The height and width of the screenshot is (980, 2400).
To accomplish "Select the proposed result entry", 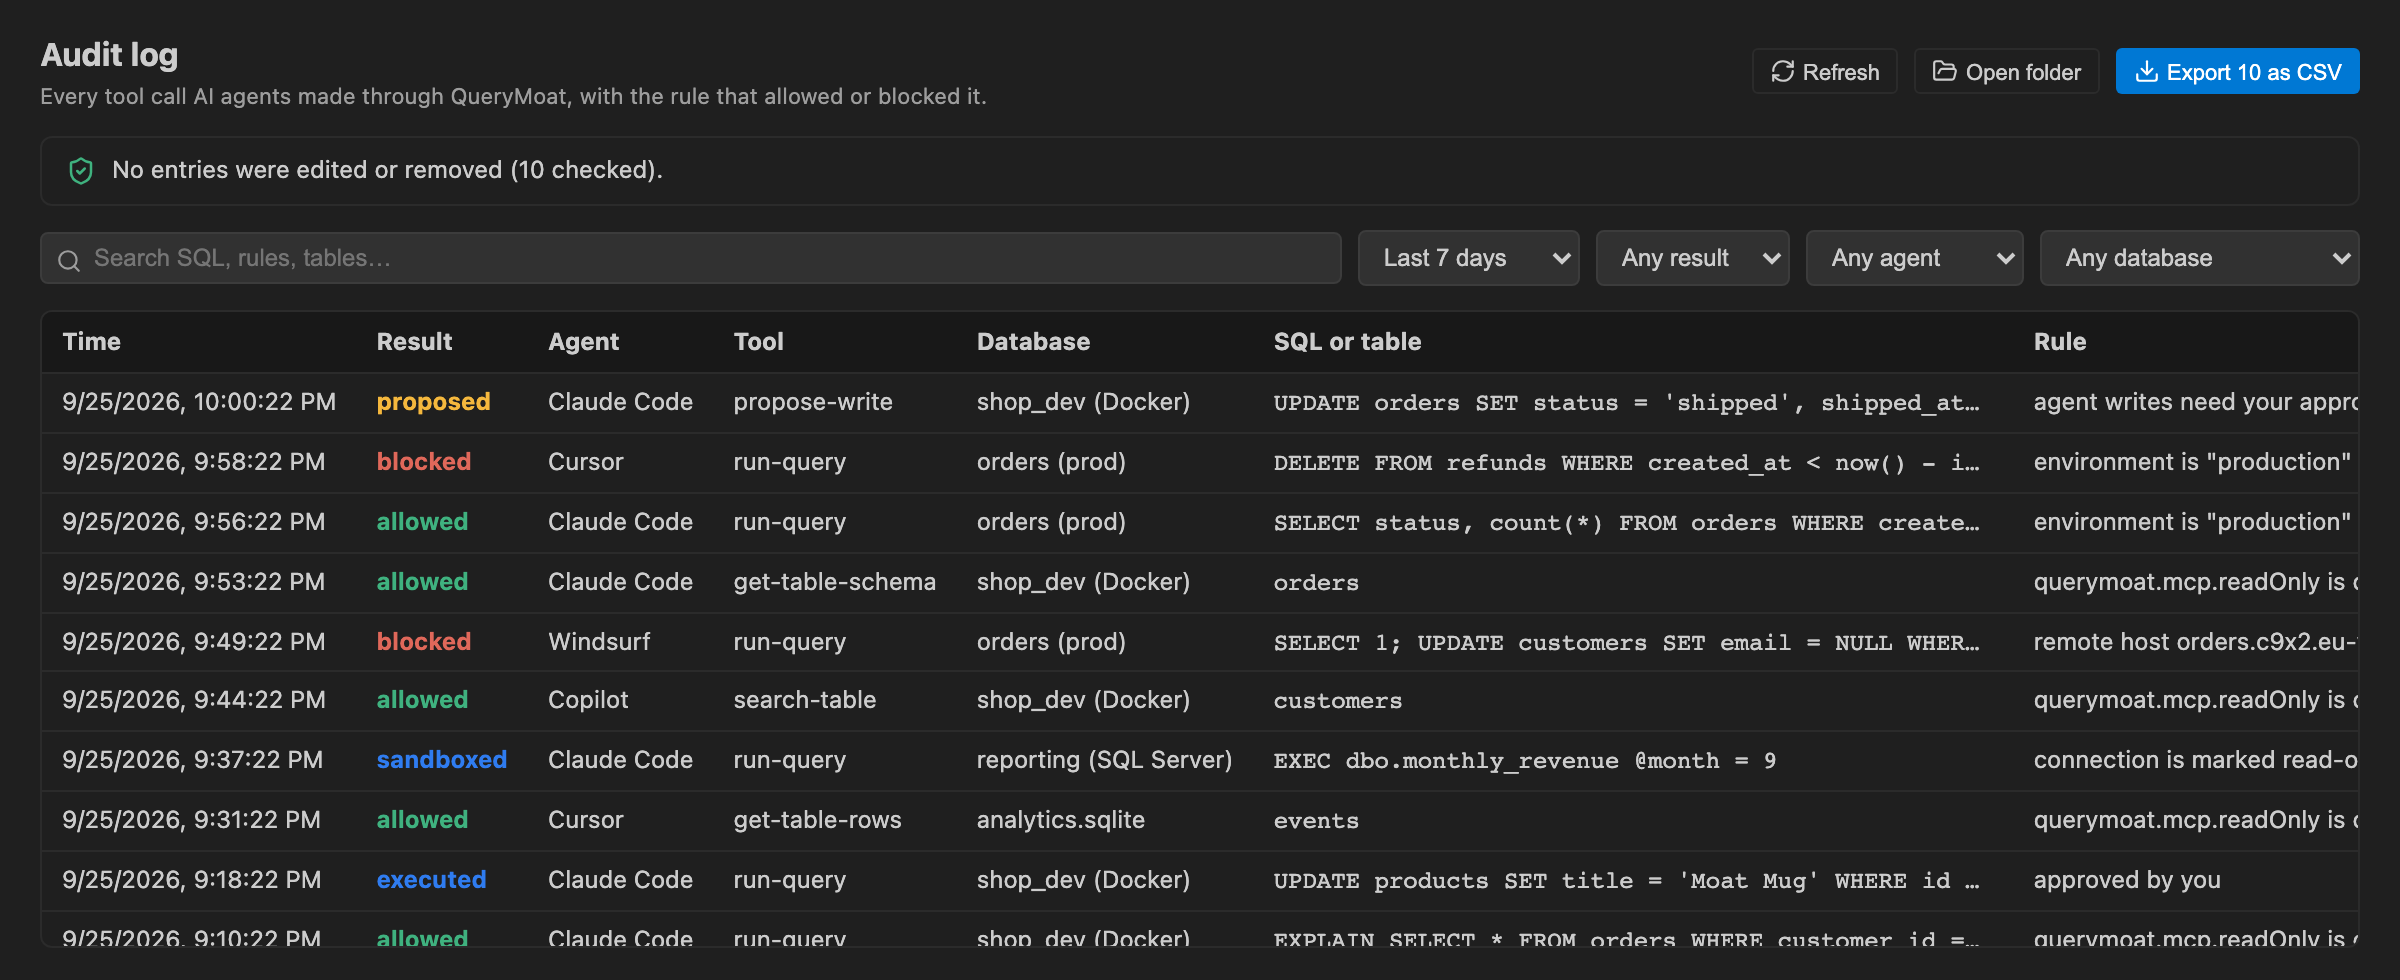I will click(433, 402).
